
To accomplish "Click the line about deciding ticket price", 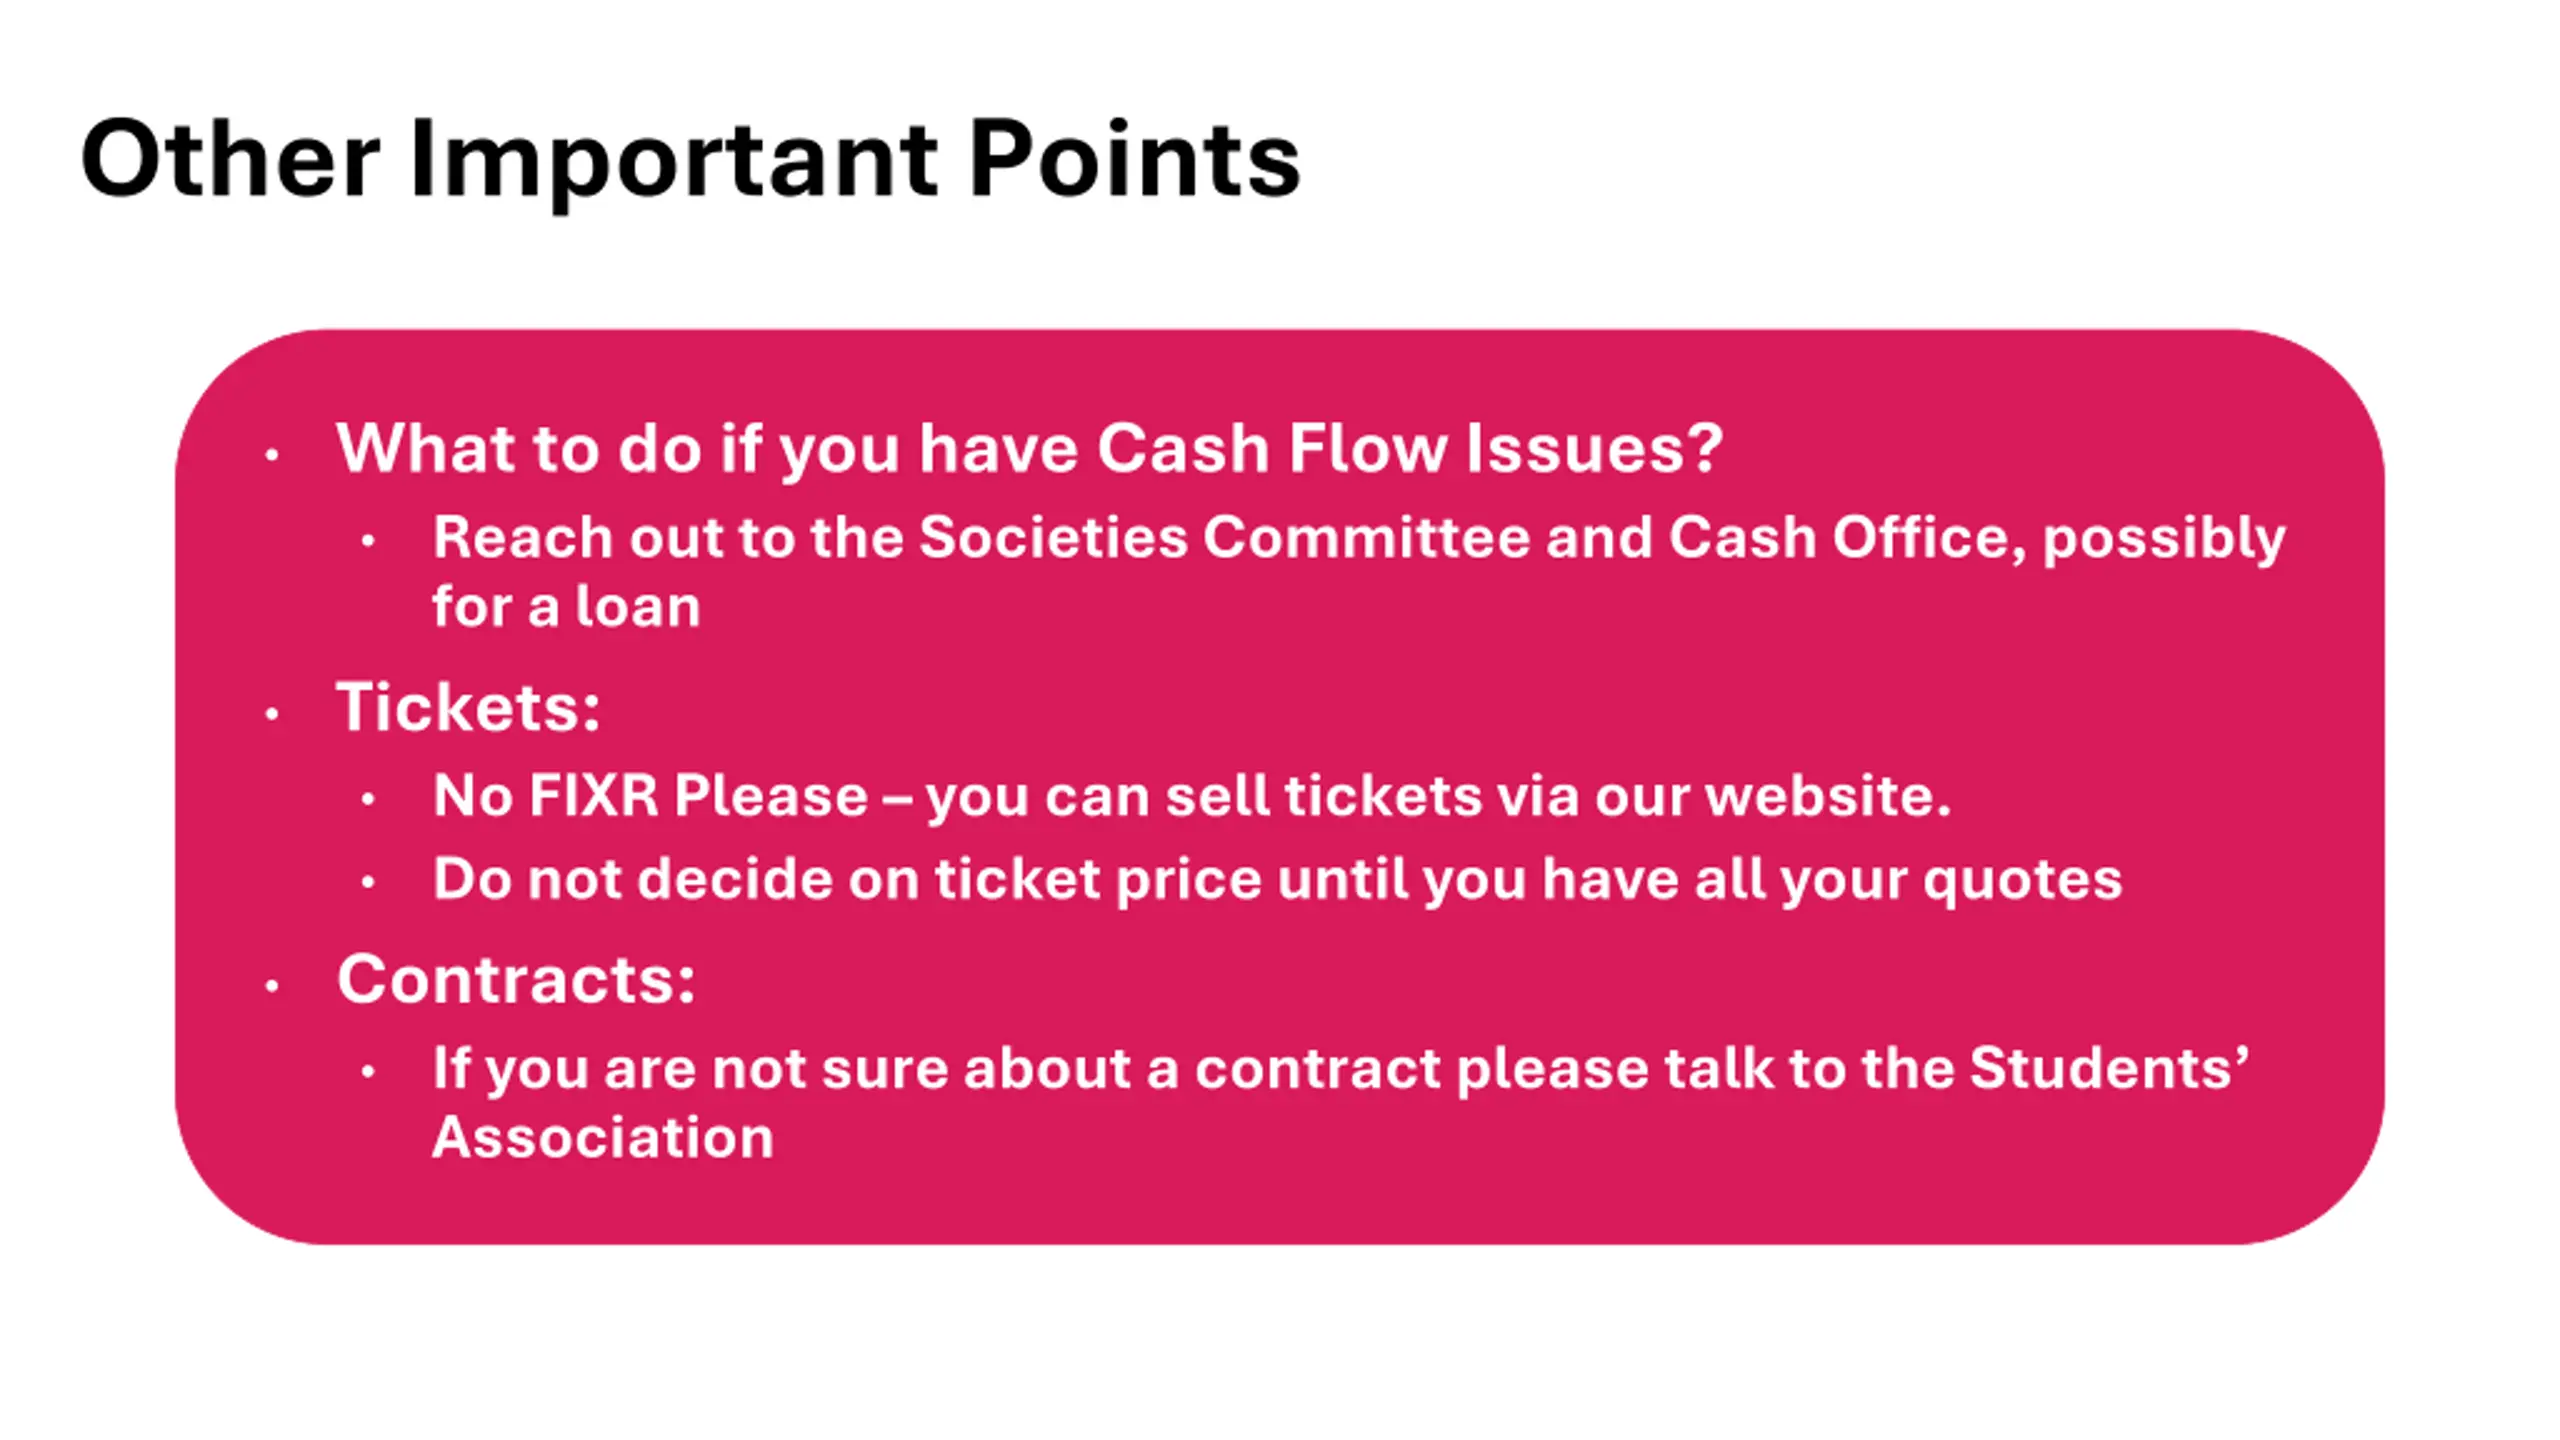I will (1277, 879).
